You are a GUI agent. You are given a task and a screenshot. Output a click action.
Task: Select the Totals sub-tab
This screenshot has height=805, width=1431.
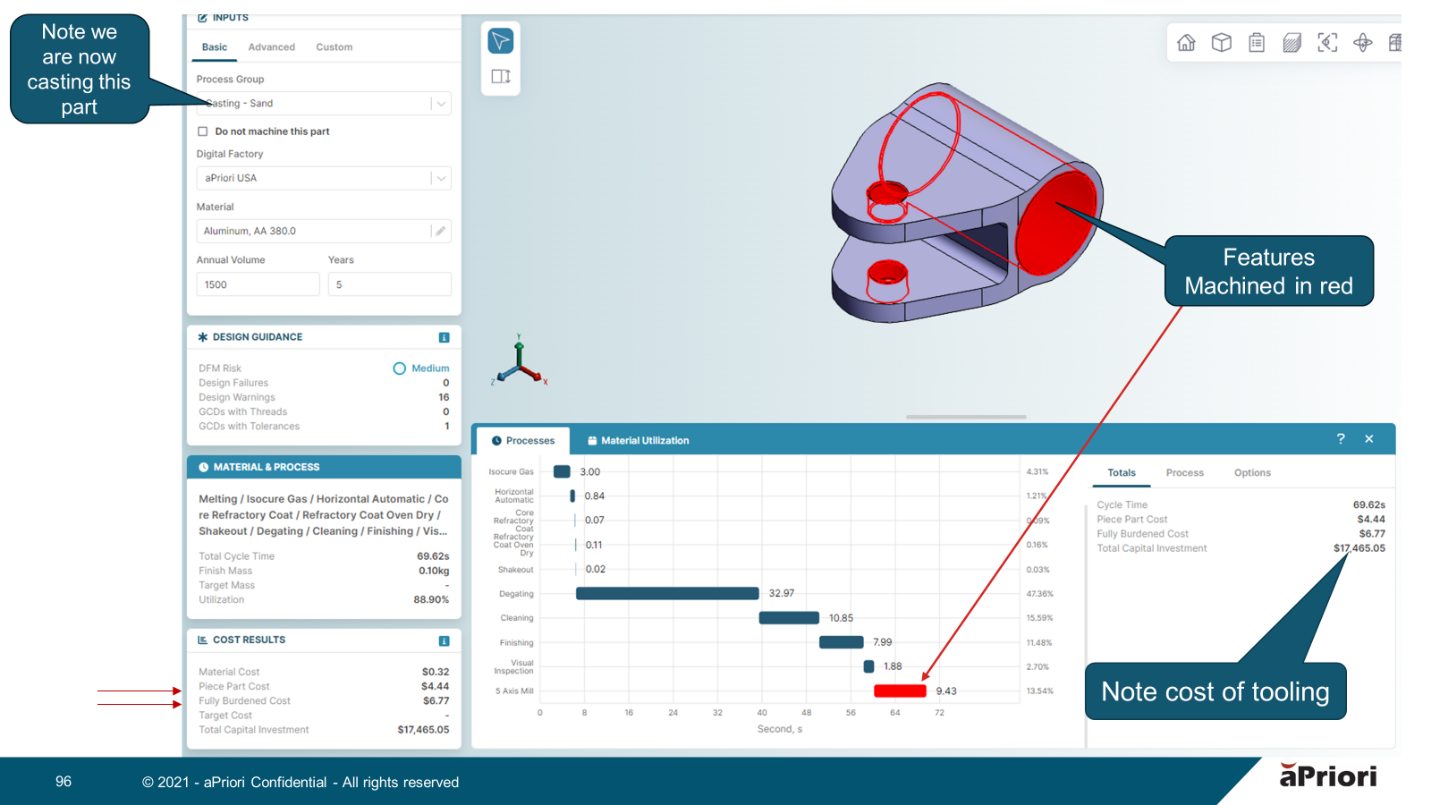1122,473
